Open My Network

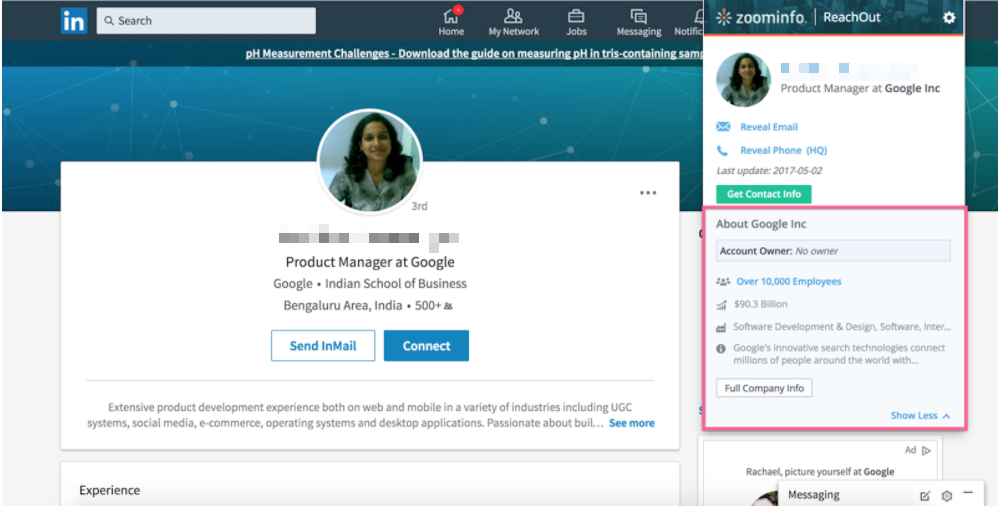[514, 21]
